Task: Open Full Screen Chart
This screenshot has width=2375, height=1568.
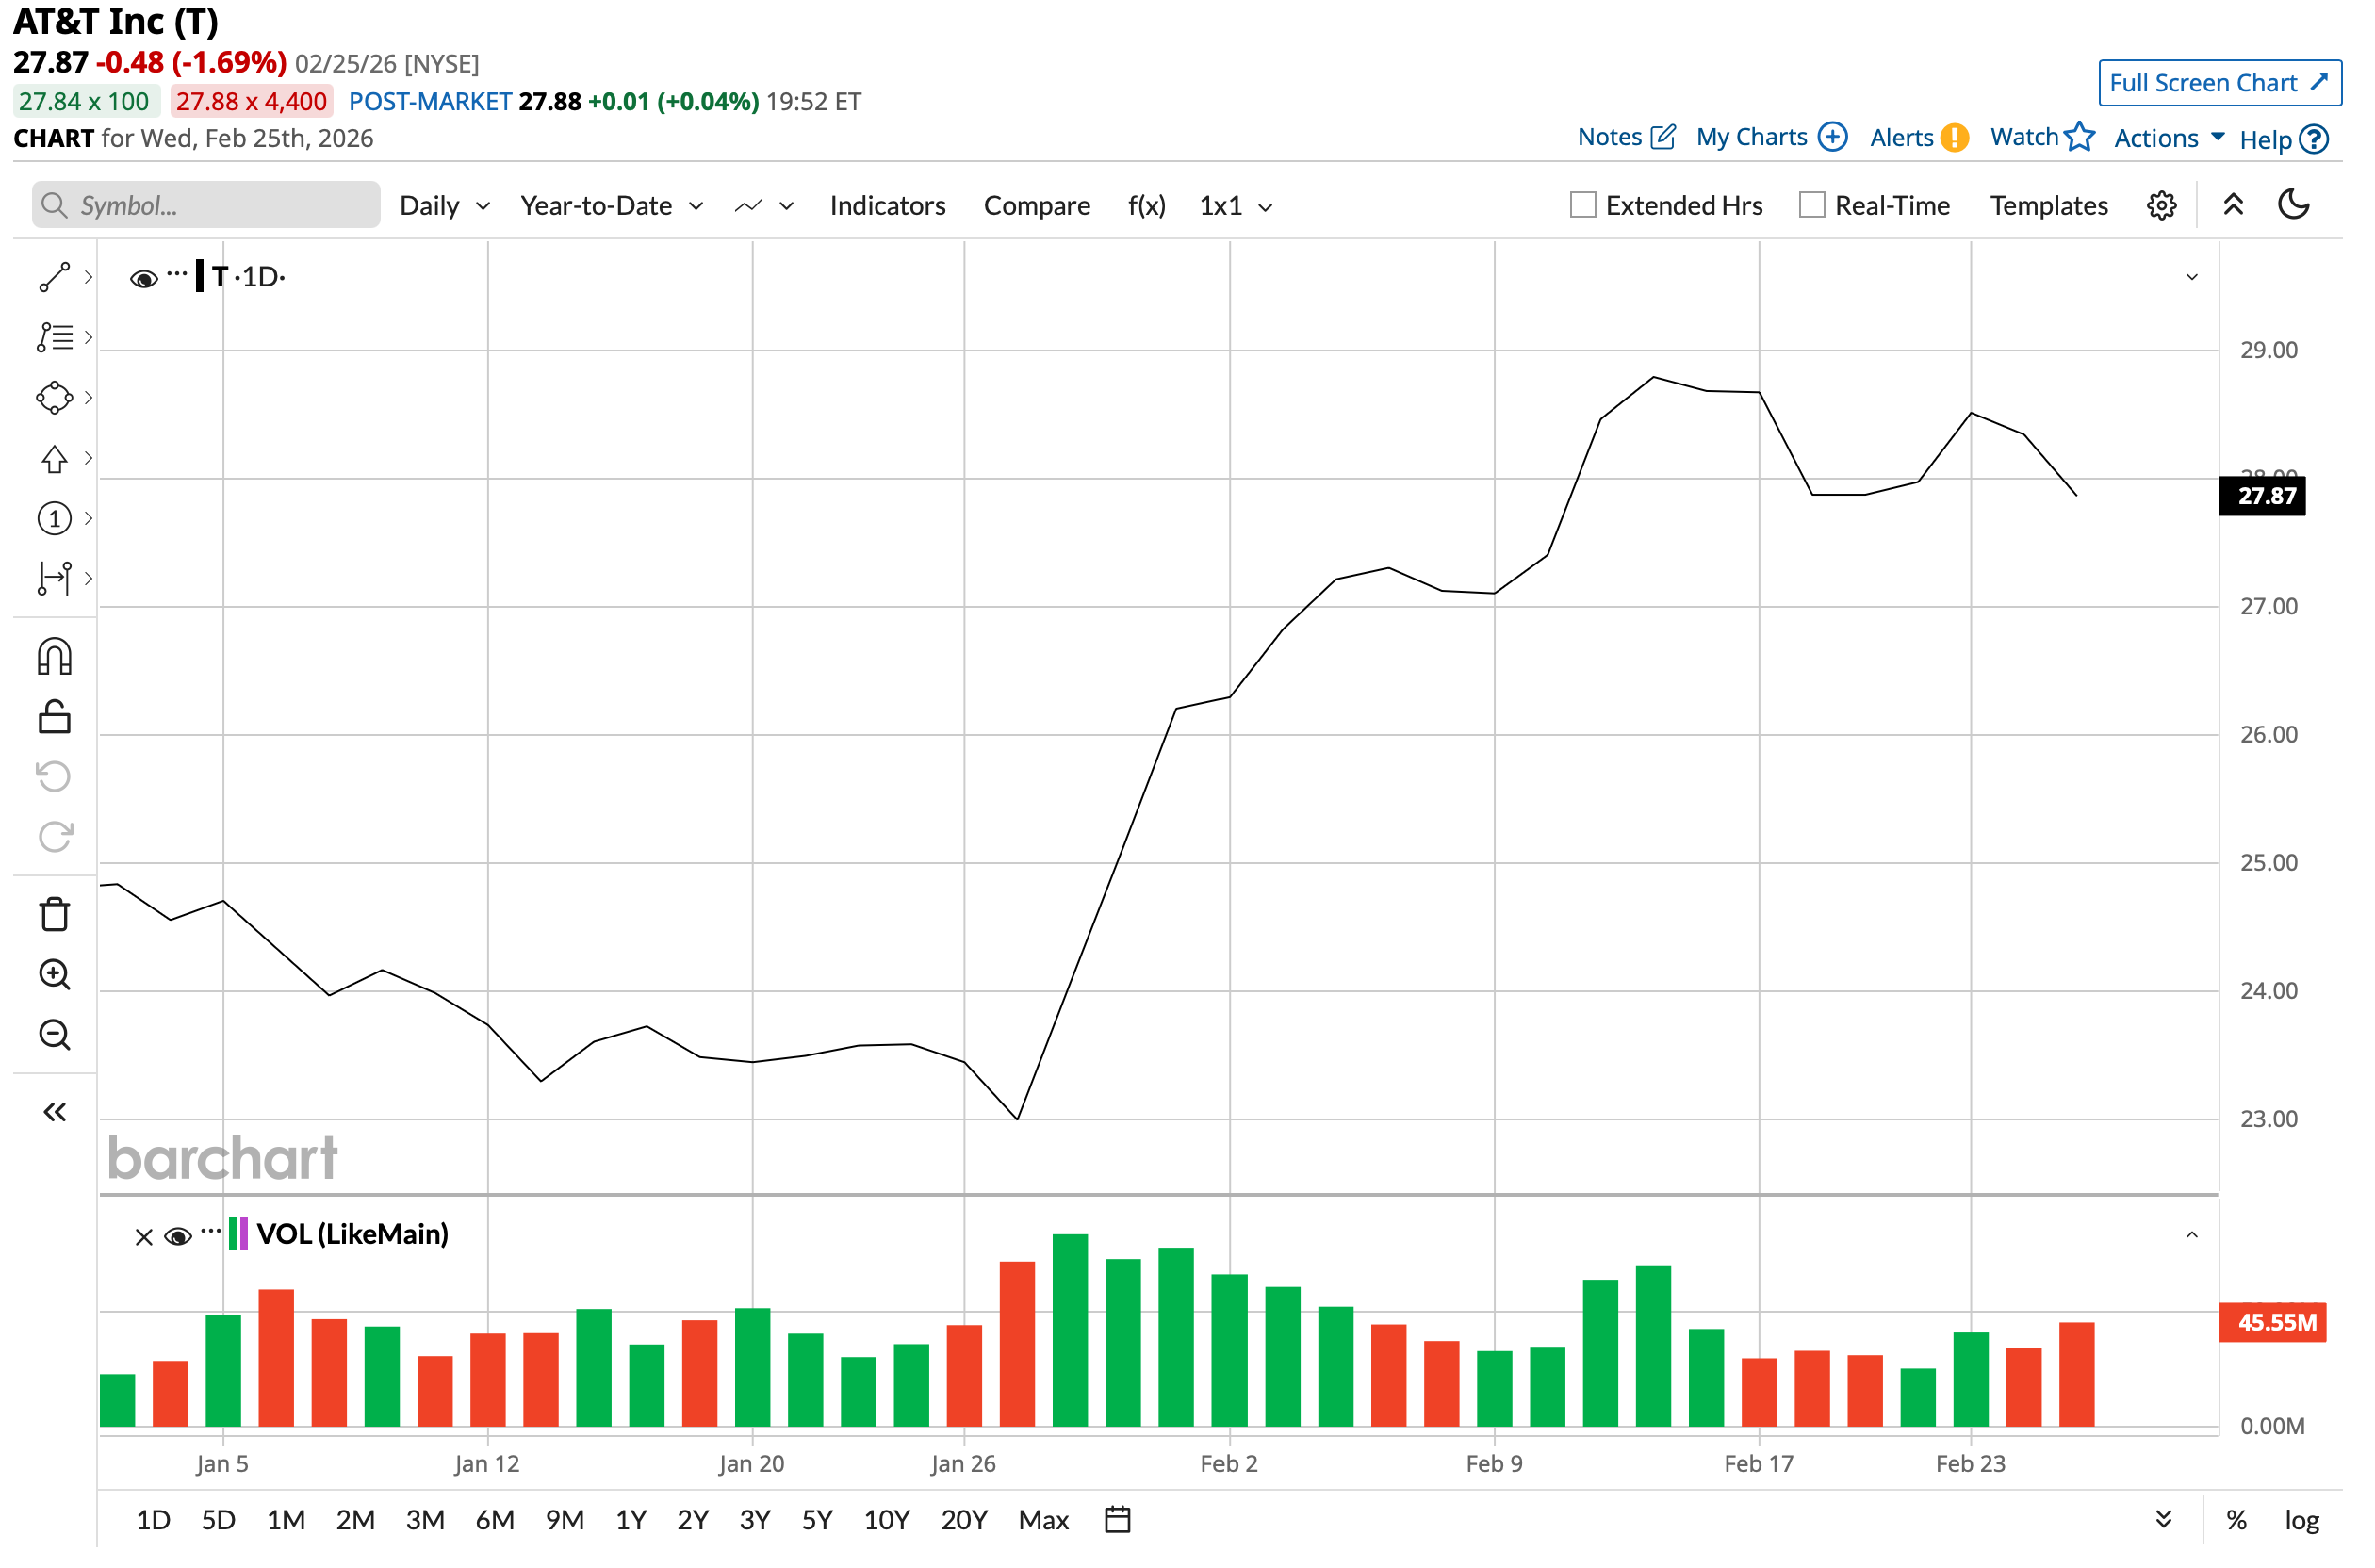Action: [x=2219, y=83]
